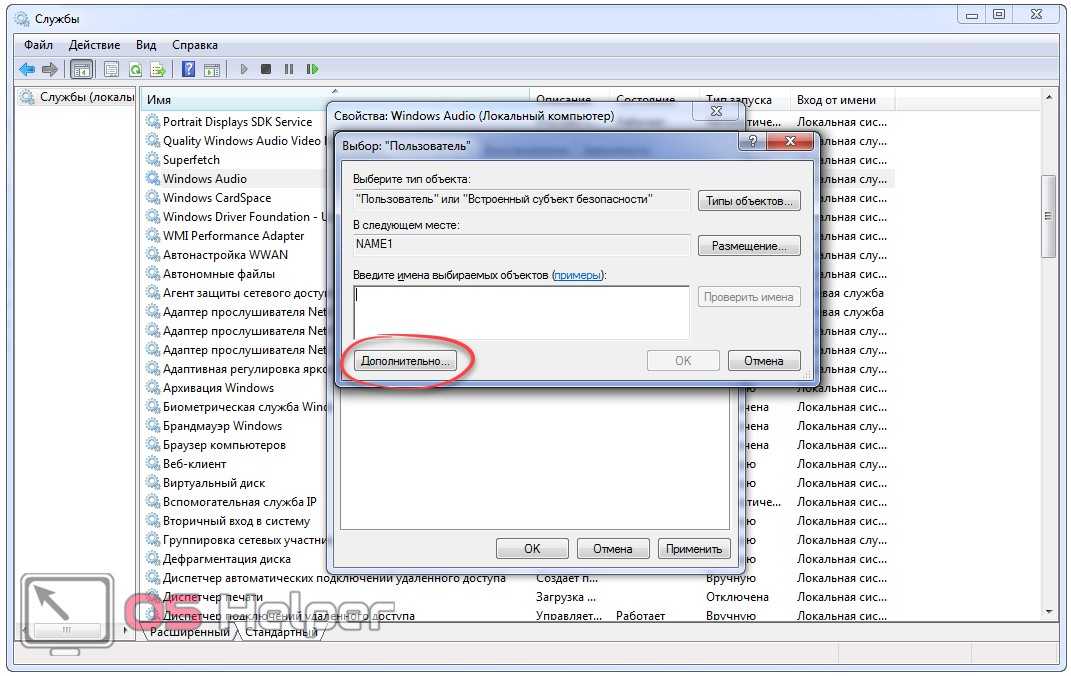Go back with the blue Back arrow
The image size is (1071, 676).
pyautogui.click(x=27, y=70)
